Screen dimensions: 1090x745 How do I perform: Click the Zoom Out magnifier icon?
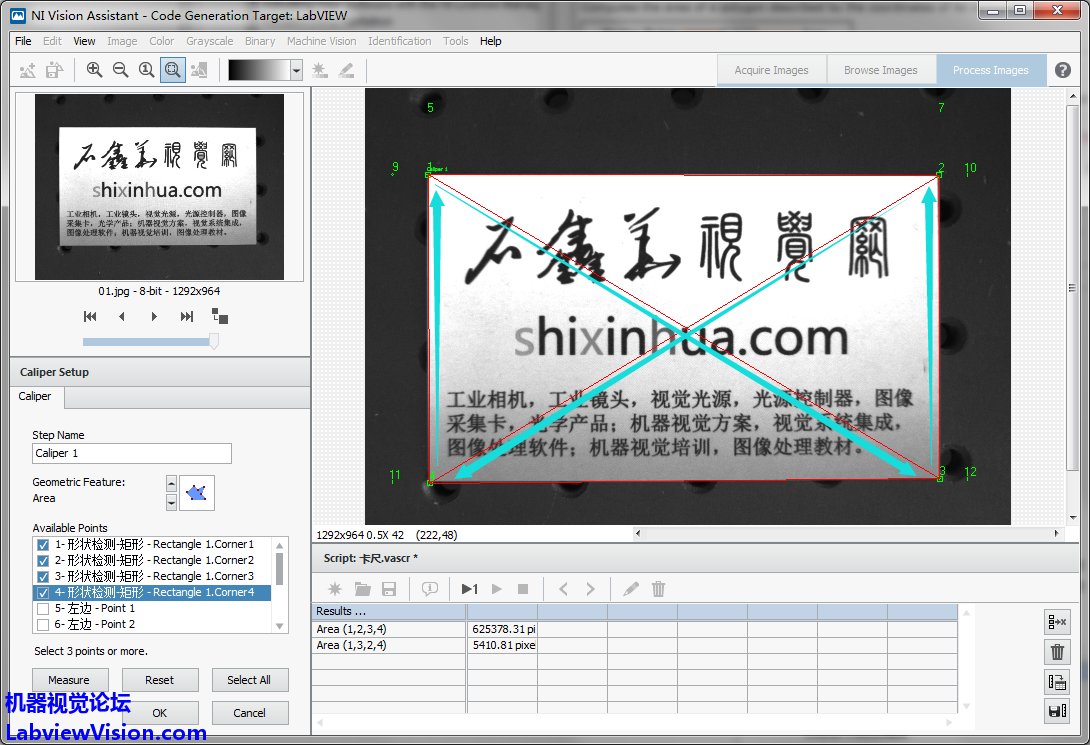point(120,70)
